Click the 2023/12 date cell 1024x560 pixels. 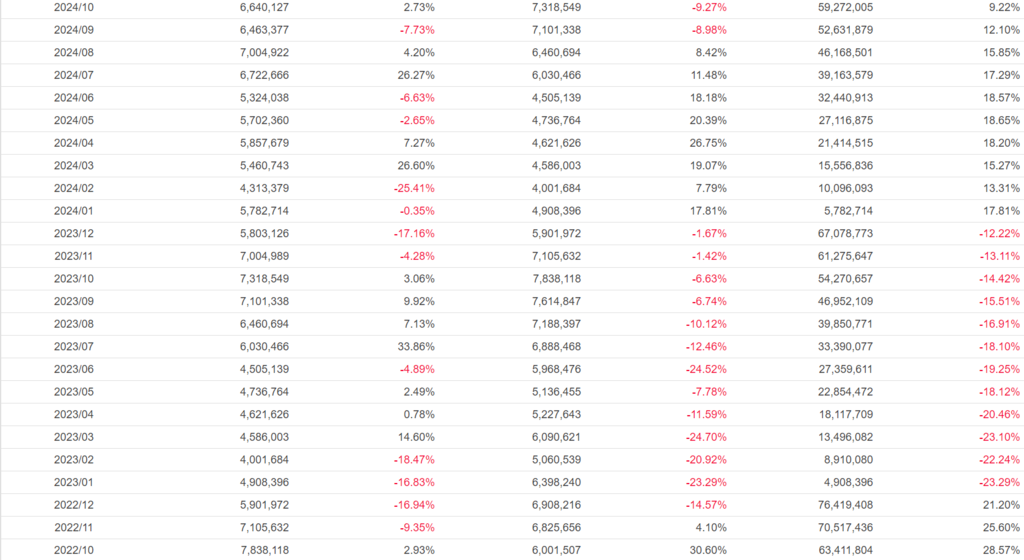coord(72,233)
